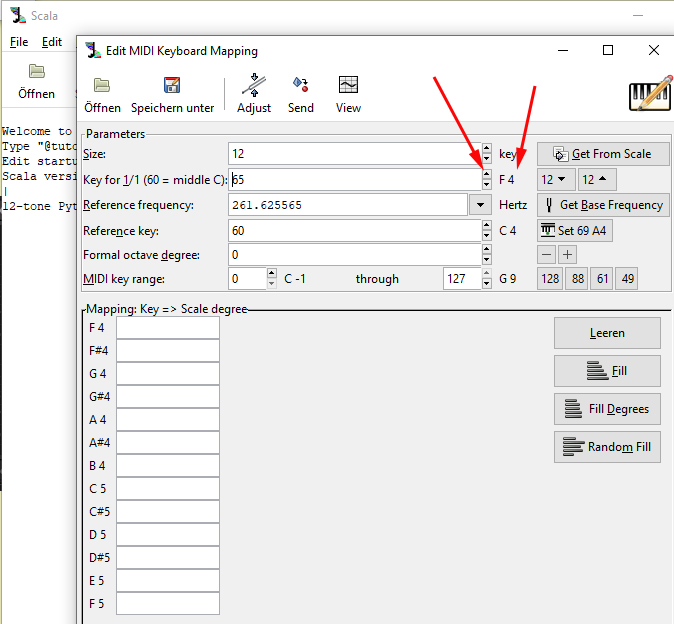Click the MIDI key range start field
This screenshot has height=624, width=674.
point(247,279)
